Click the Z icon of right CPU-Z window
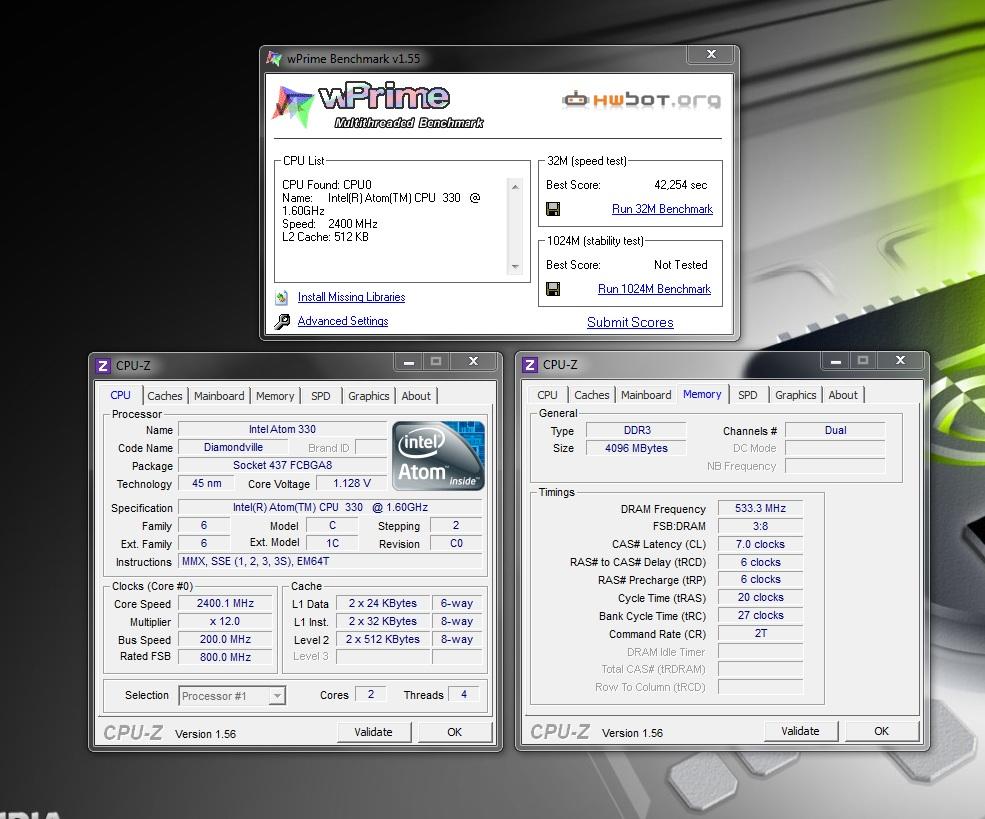 530,365
